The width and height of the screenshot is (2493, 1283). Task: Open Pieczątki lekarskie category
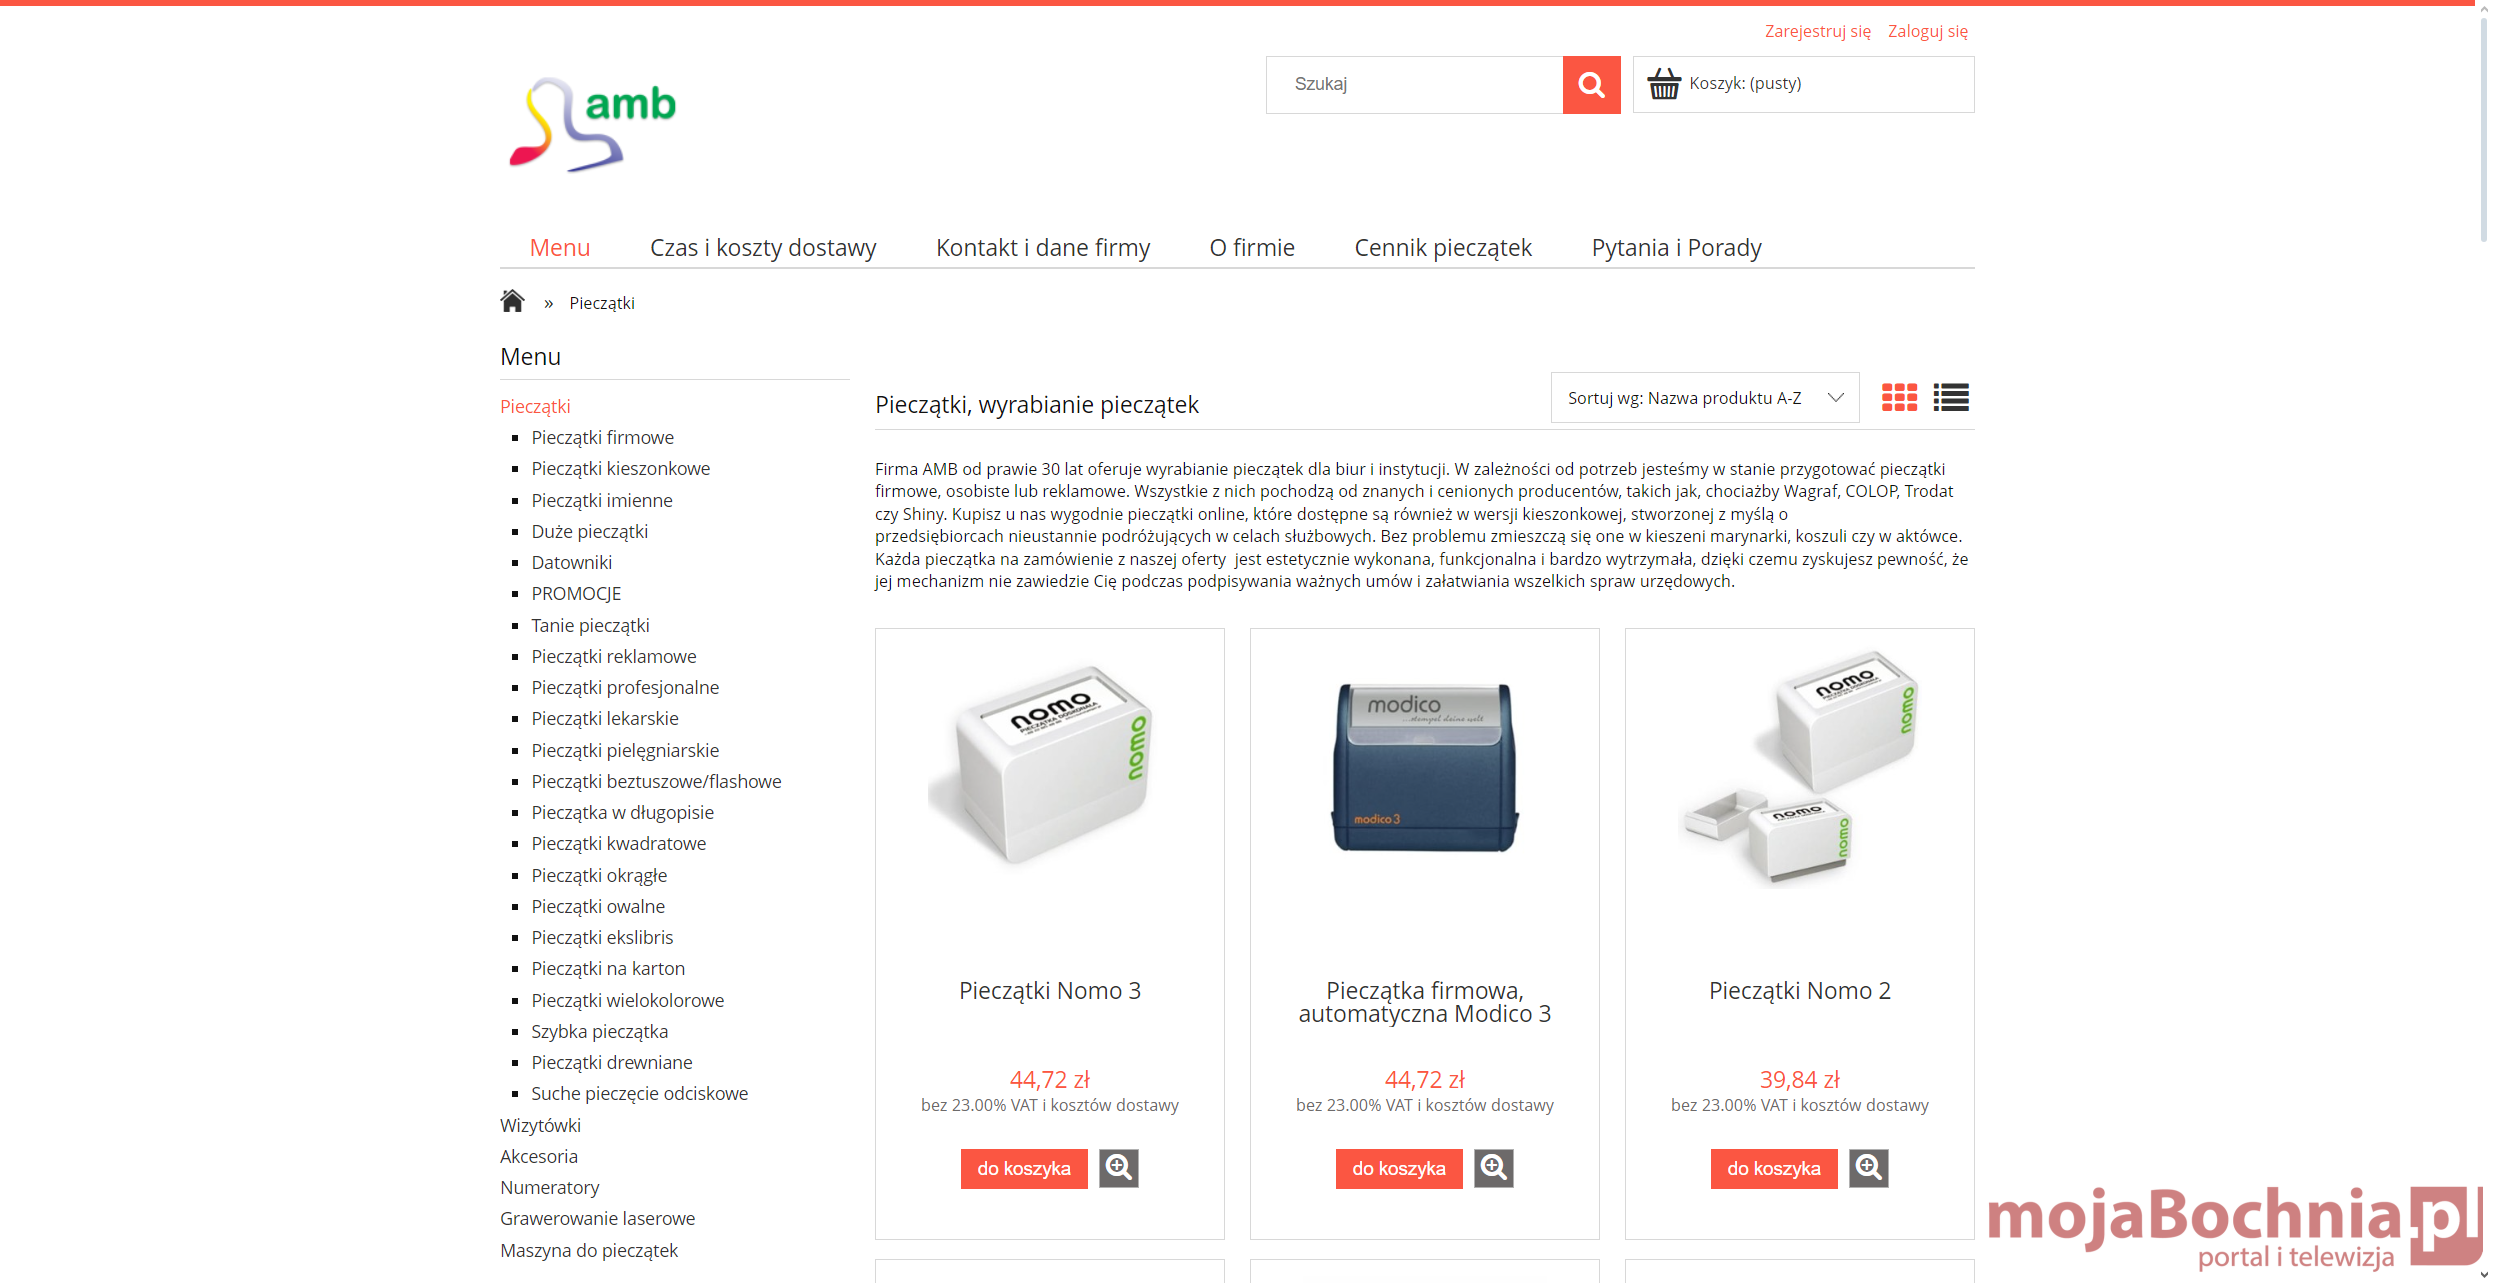coord(605,719)
